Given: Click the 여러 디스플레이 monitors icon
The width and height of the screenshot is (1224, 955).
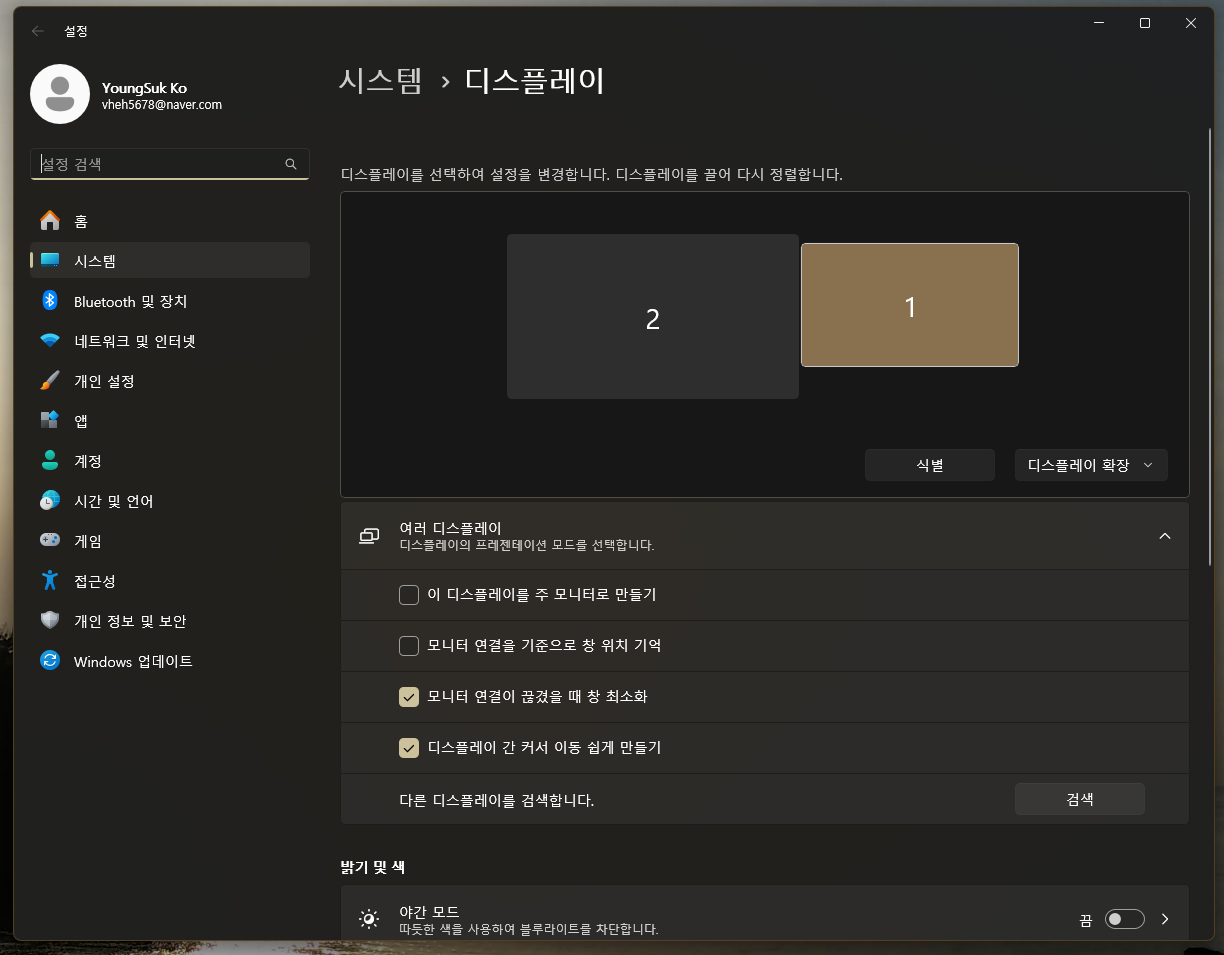Looking at the screenshot, I should tap(369, 536).
